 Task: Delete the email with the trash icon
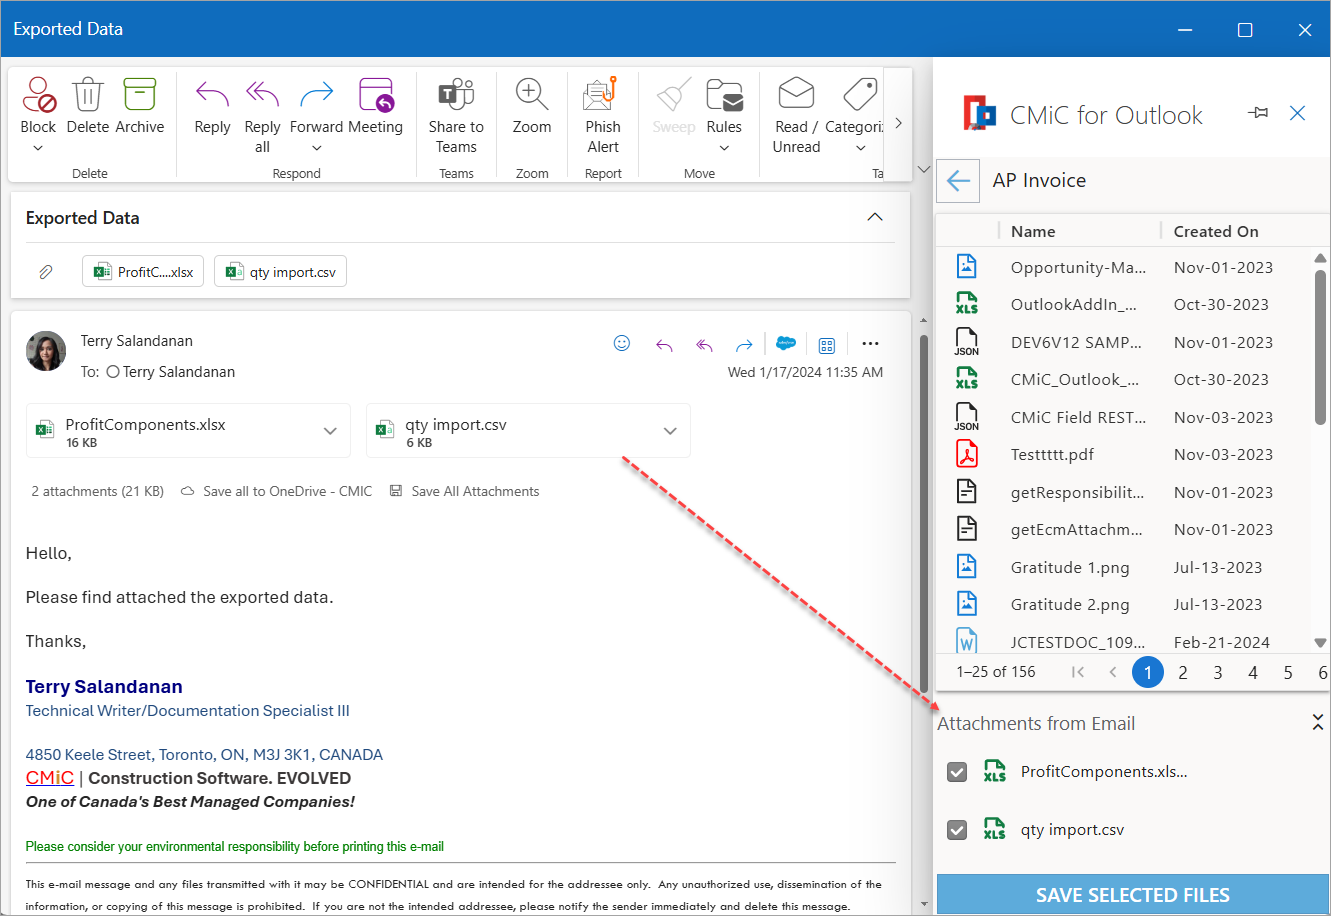click(88, 95)
